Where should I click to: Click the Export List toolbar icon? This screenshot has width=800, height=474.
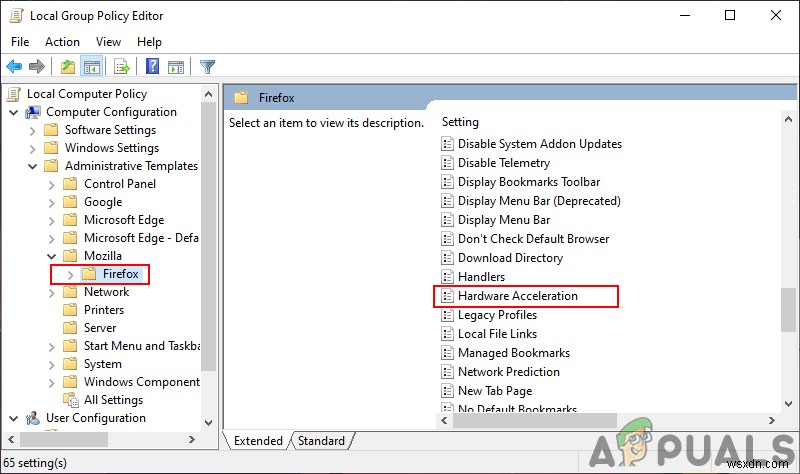(x=122, y=66)
